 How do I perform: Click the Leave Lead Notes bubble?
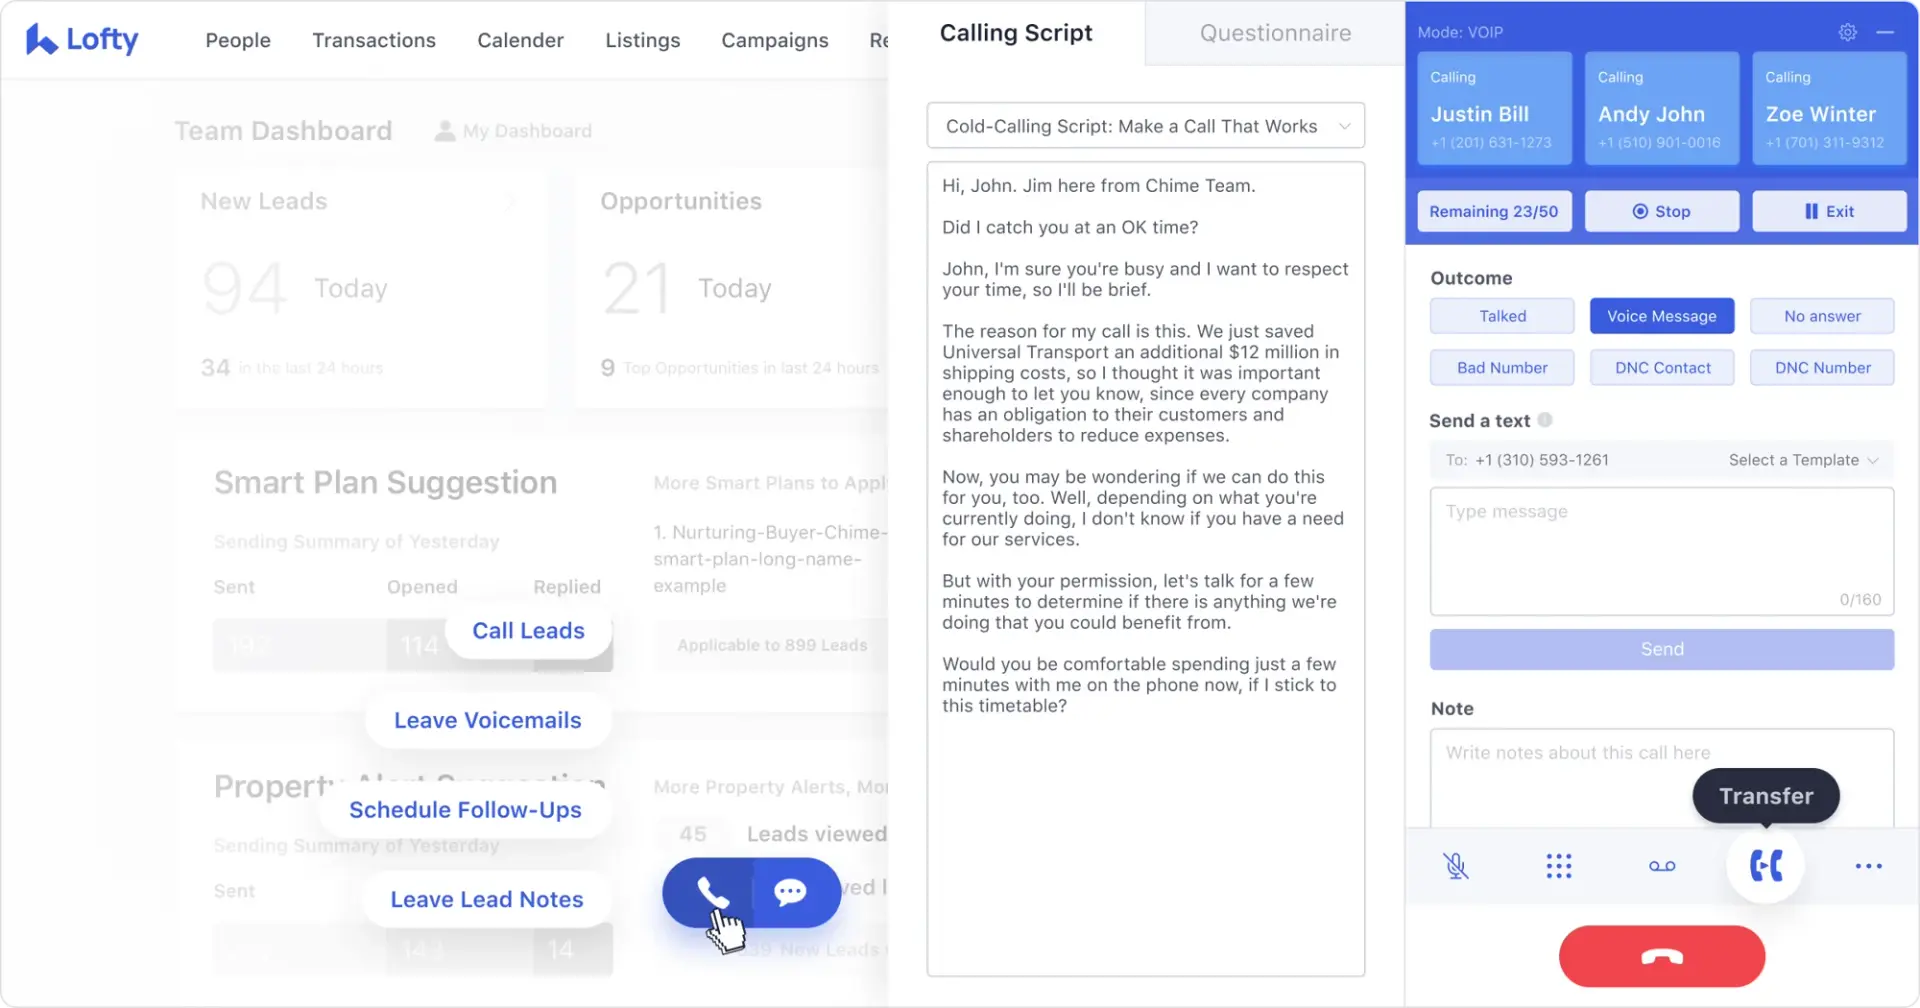click(487, 900)
